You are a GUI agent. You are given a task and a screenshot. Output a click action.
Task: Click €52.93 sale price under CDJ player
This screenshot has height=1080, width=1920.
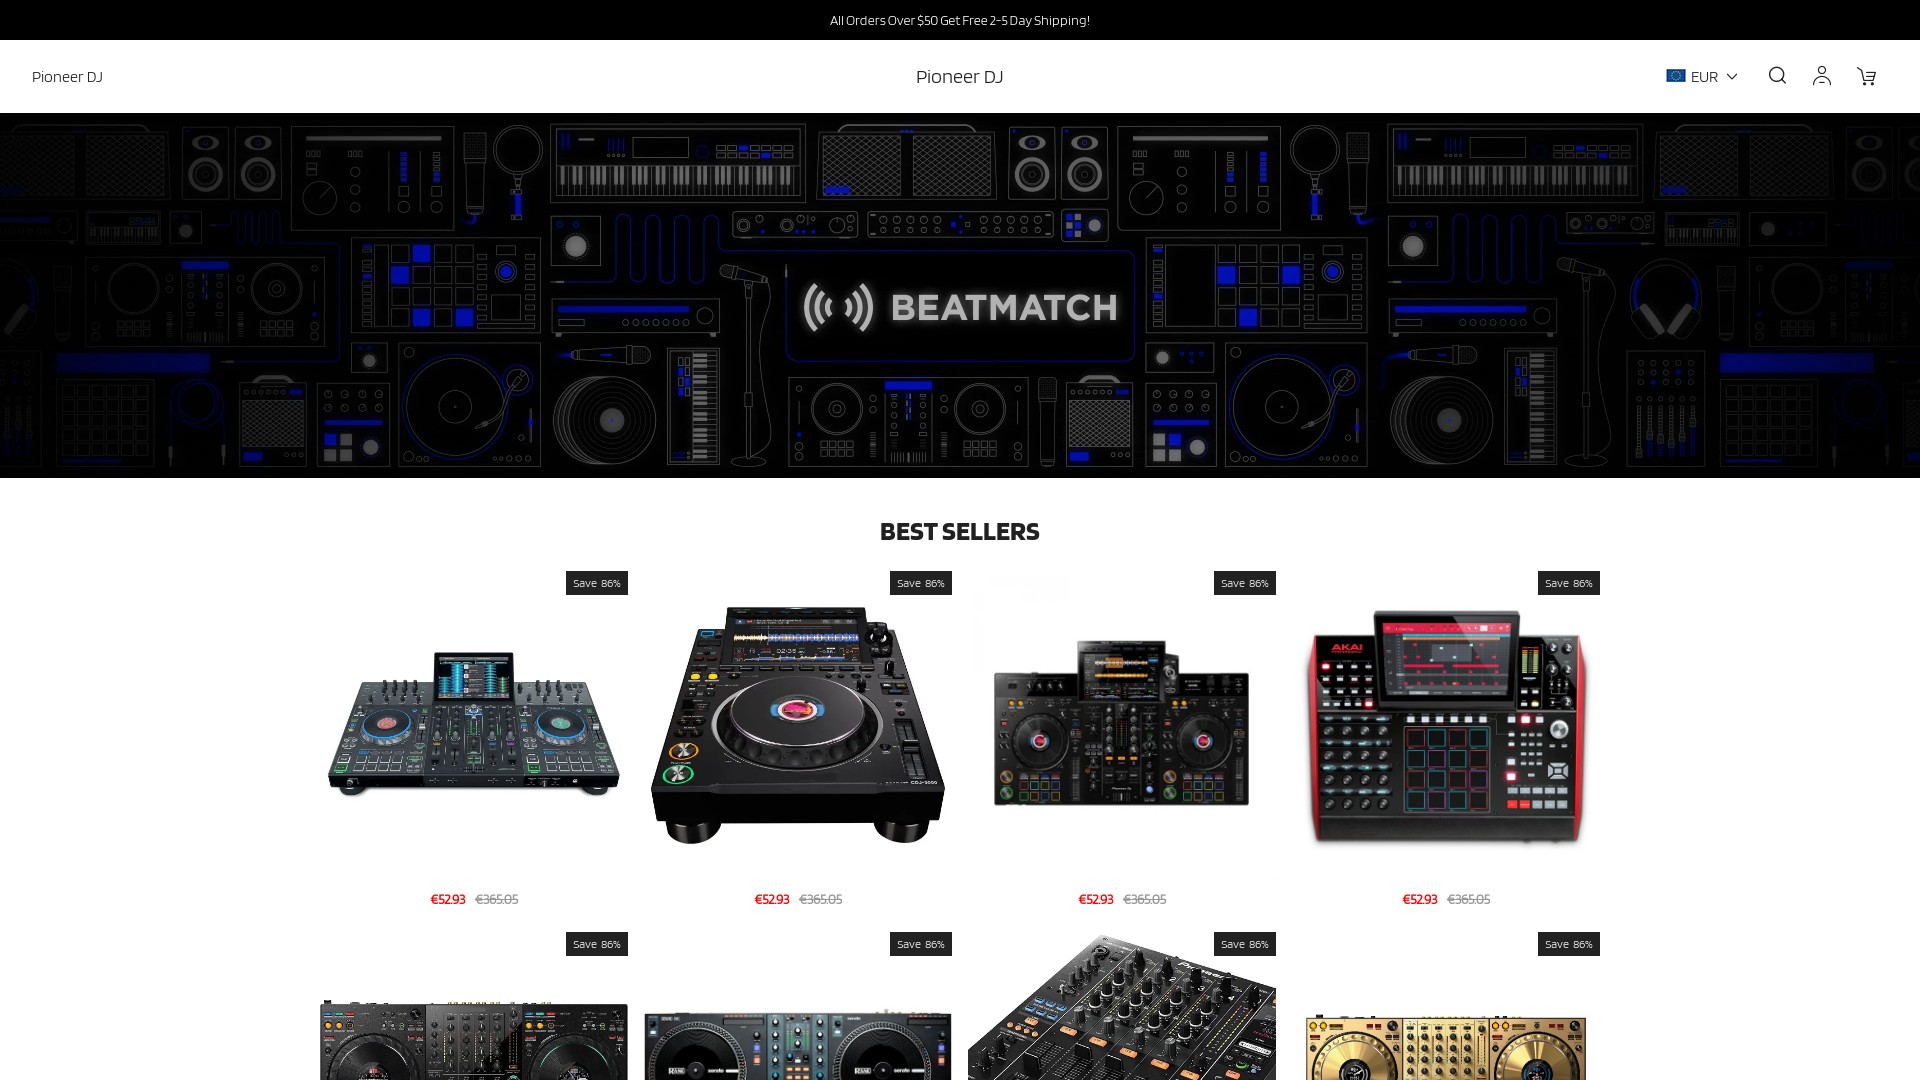click(x=772, y=899)
